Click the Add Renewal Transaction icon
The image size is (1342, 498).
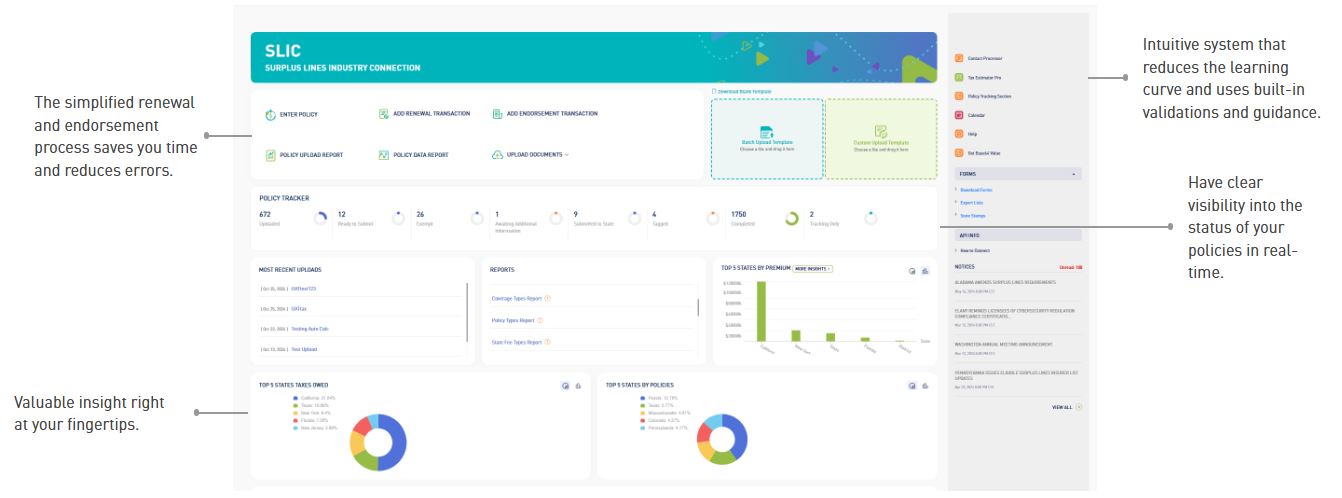tap(384, 114)
